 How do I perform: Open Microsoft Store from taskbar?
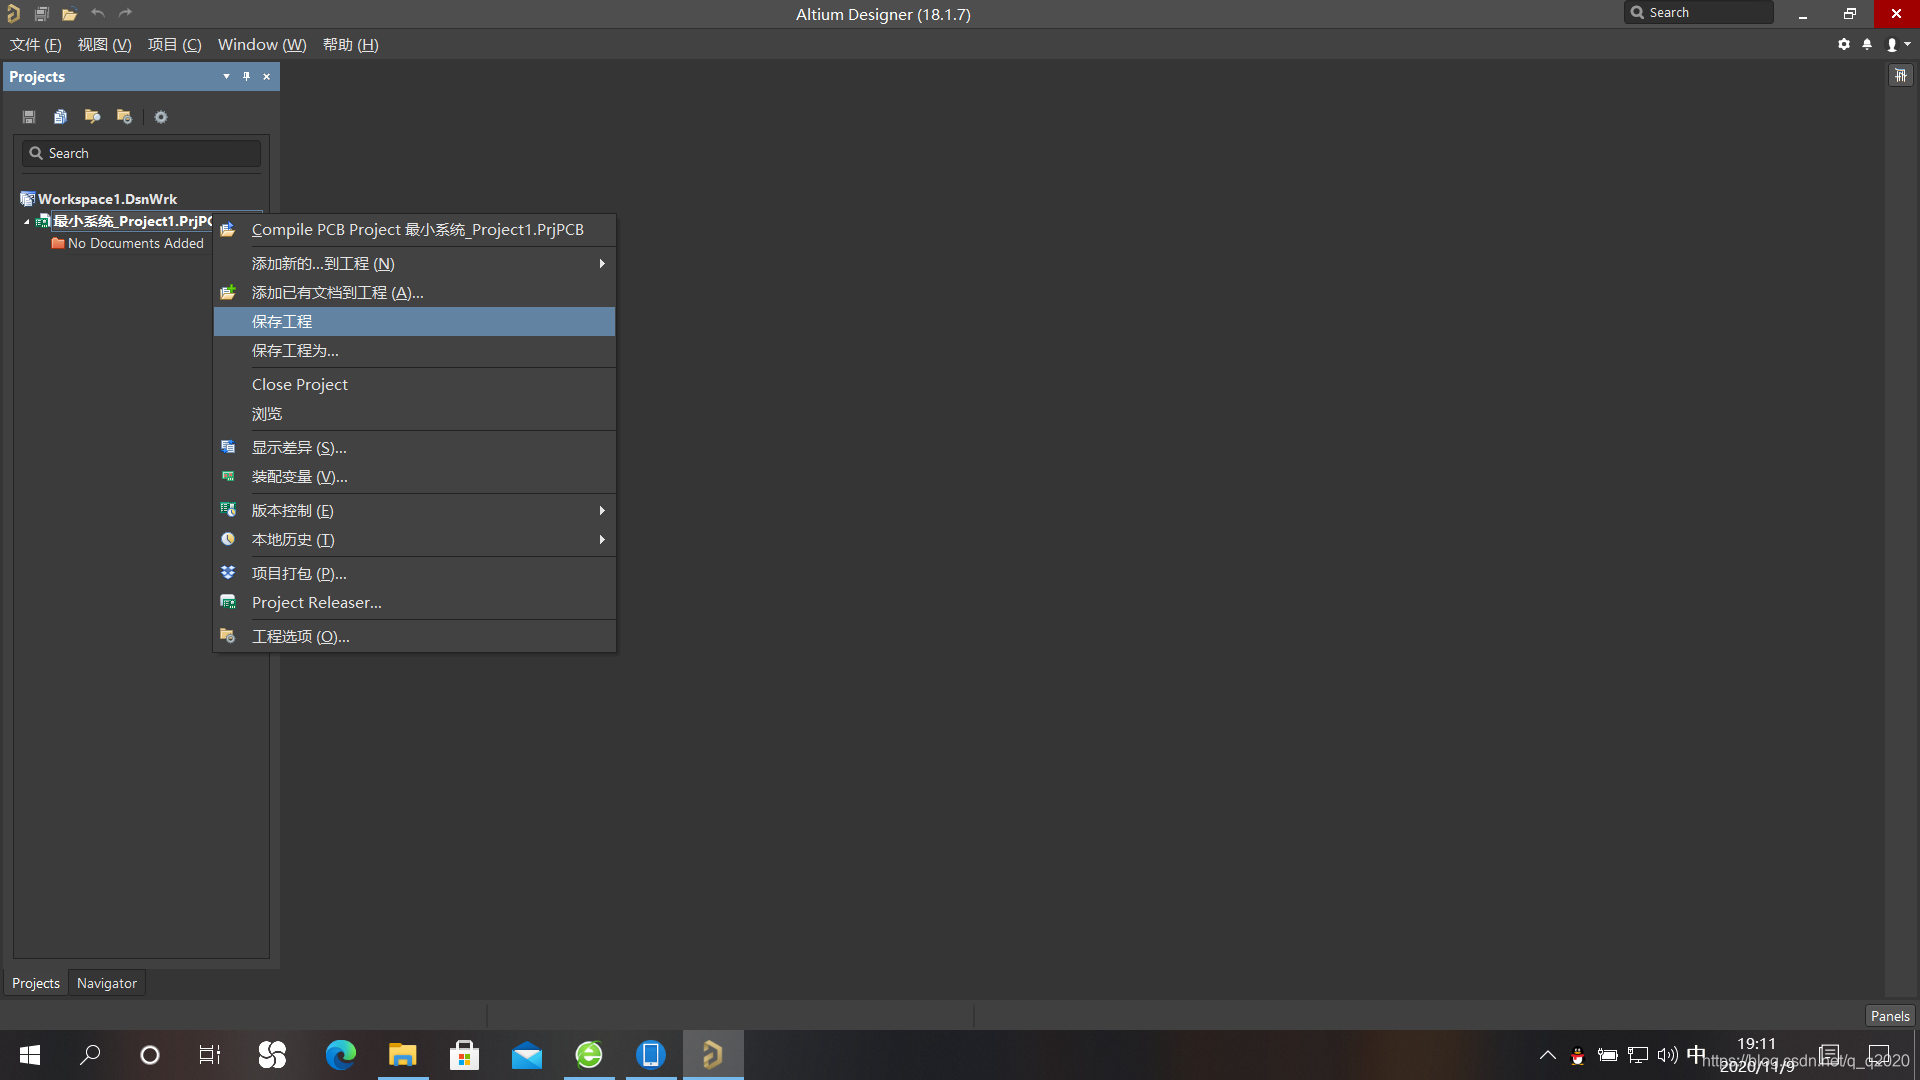[465, 1055]
